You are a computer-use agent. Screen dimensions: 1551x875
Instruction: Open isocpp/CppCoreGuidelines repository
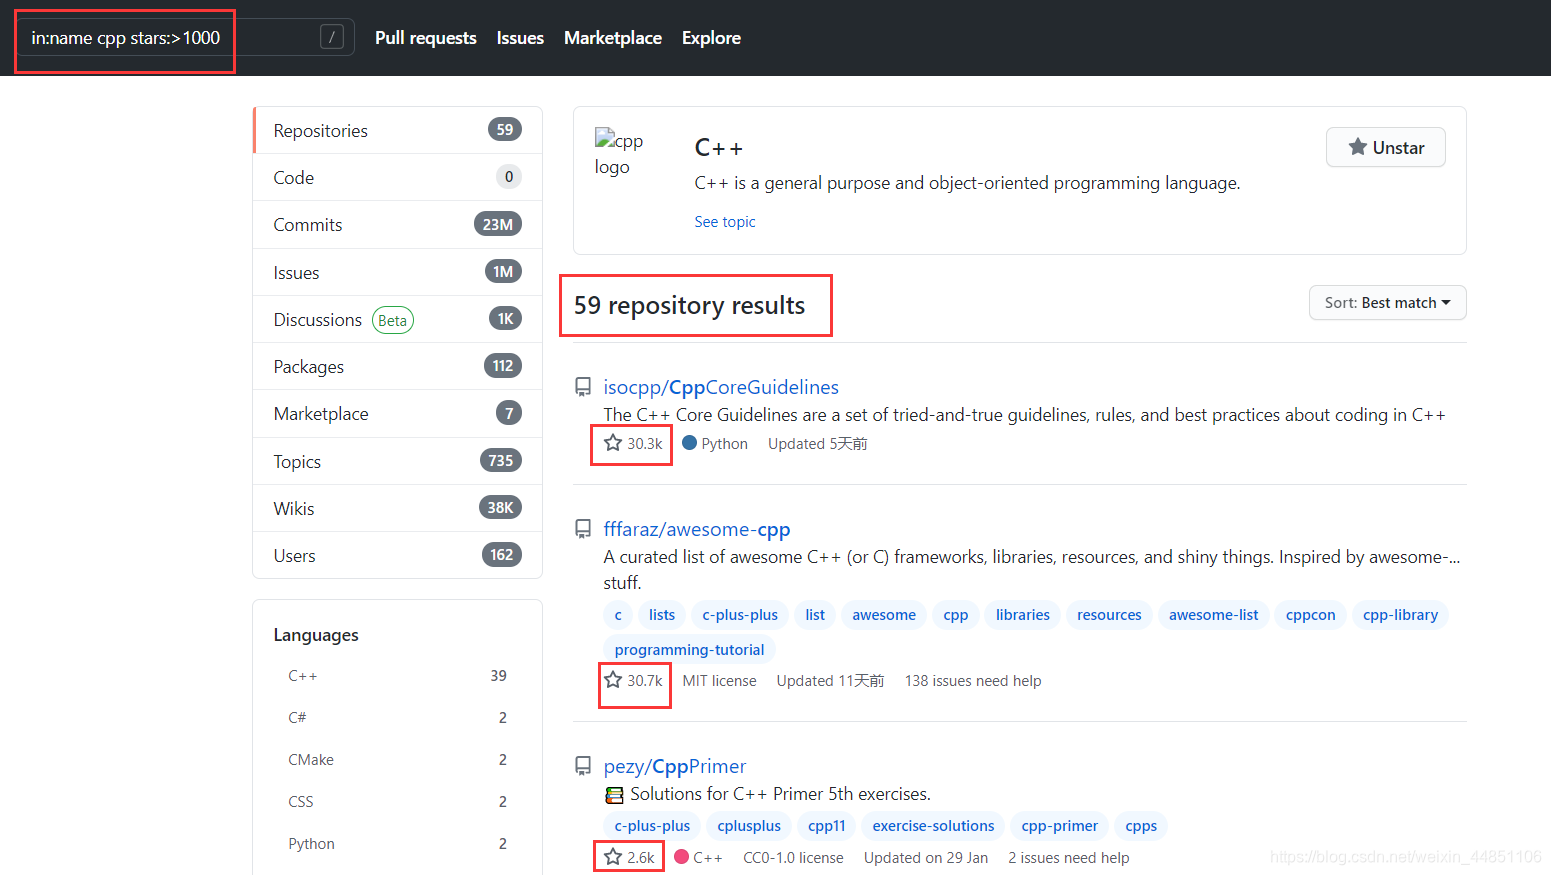[721, 387]
